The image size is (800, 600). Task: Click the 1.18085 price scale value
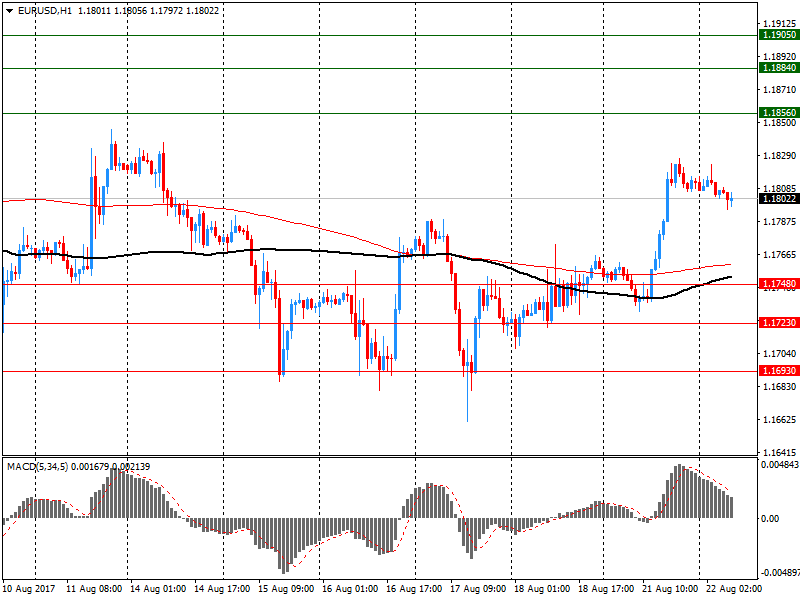[x=780, y=189]
